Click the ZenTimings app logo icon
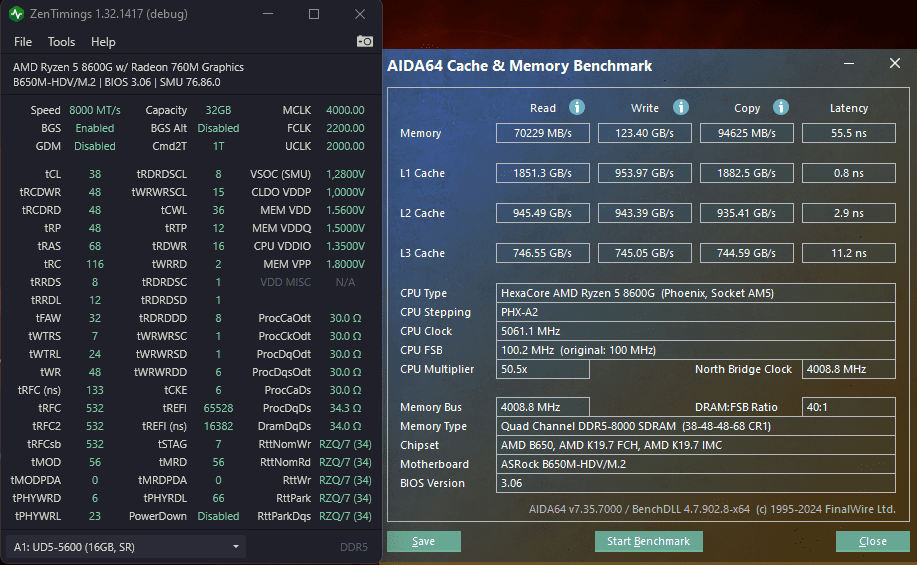Viewport: 917px width, 565px height. [x=16, y=13]
